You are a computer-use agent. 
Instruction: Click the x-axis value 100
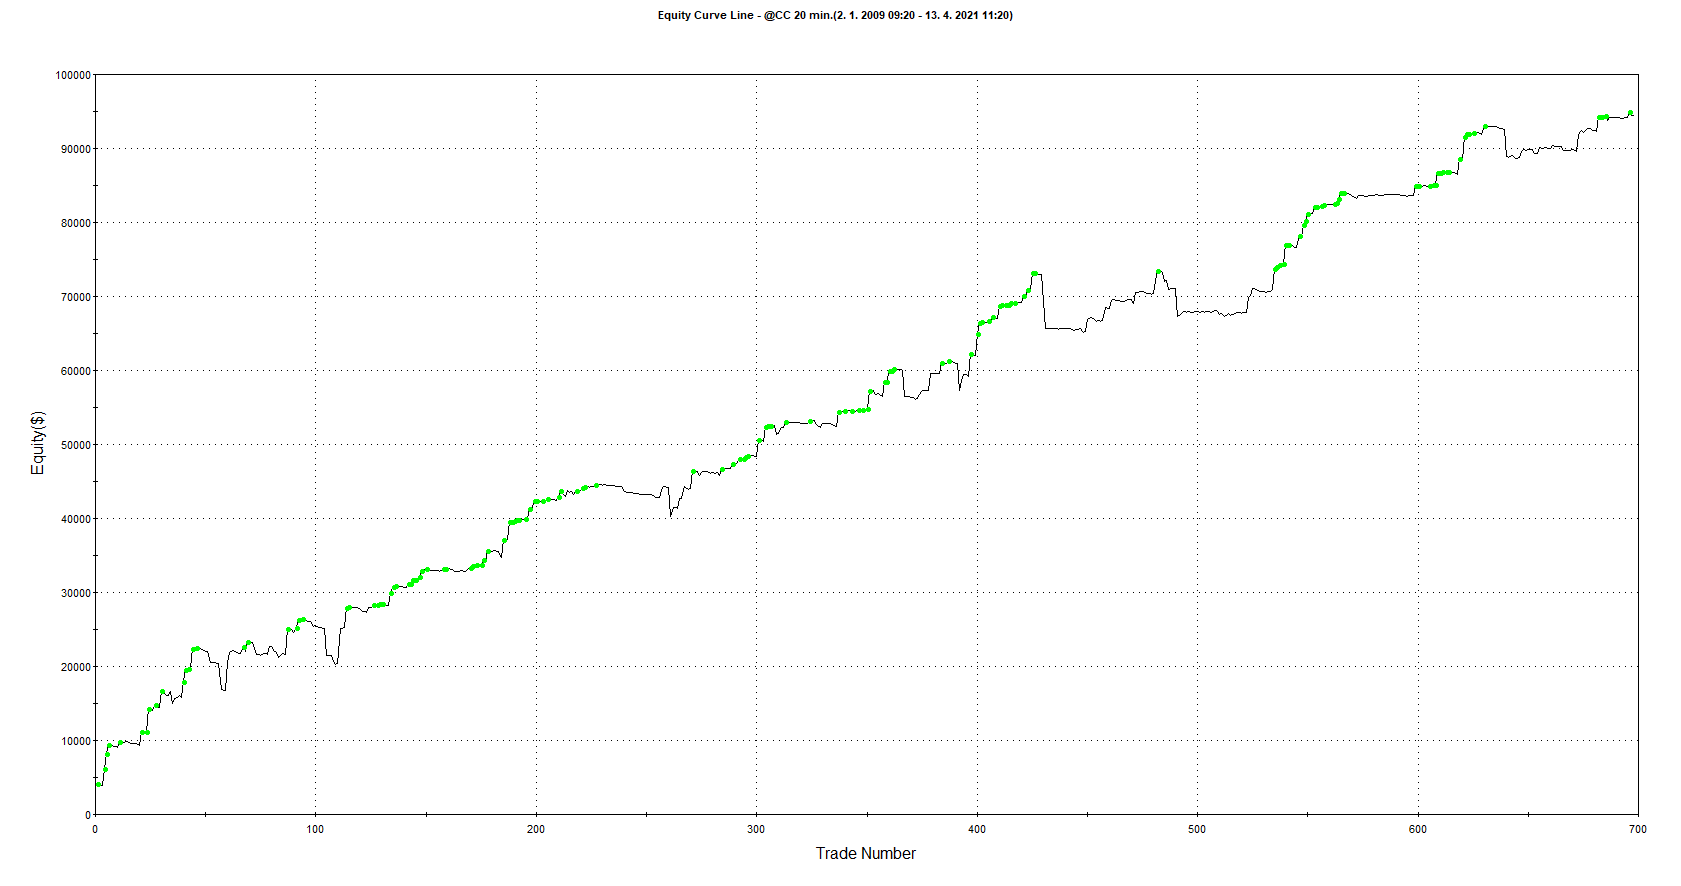(x=315, y=829)
